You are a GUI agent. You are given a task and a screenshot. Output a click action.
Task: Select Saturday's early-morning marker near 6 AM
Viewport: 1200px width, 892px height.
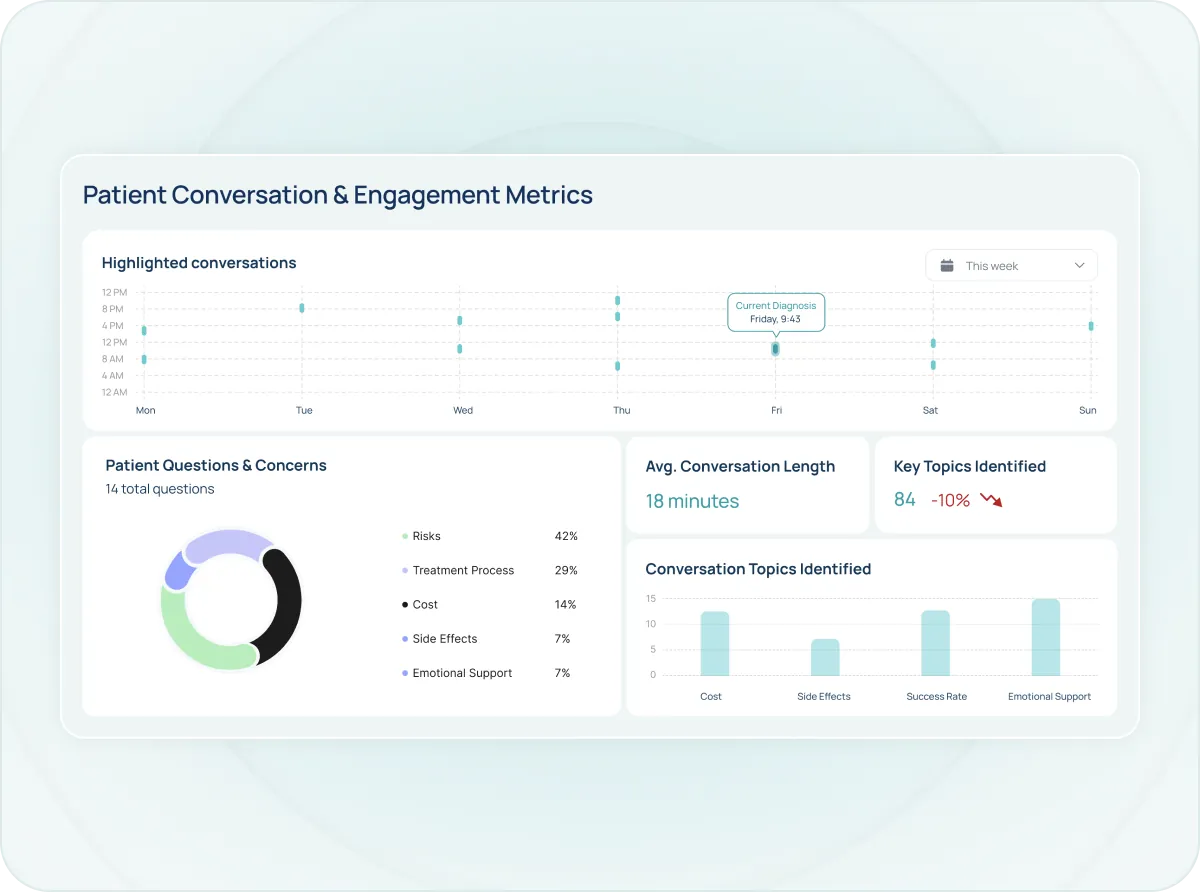pos(933,365)
